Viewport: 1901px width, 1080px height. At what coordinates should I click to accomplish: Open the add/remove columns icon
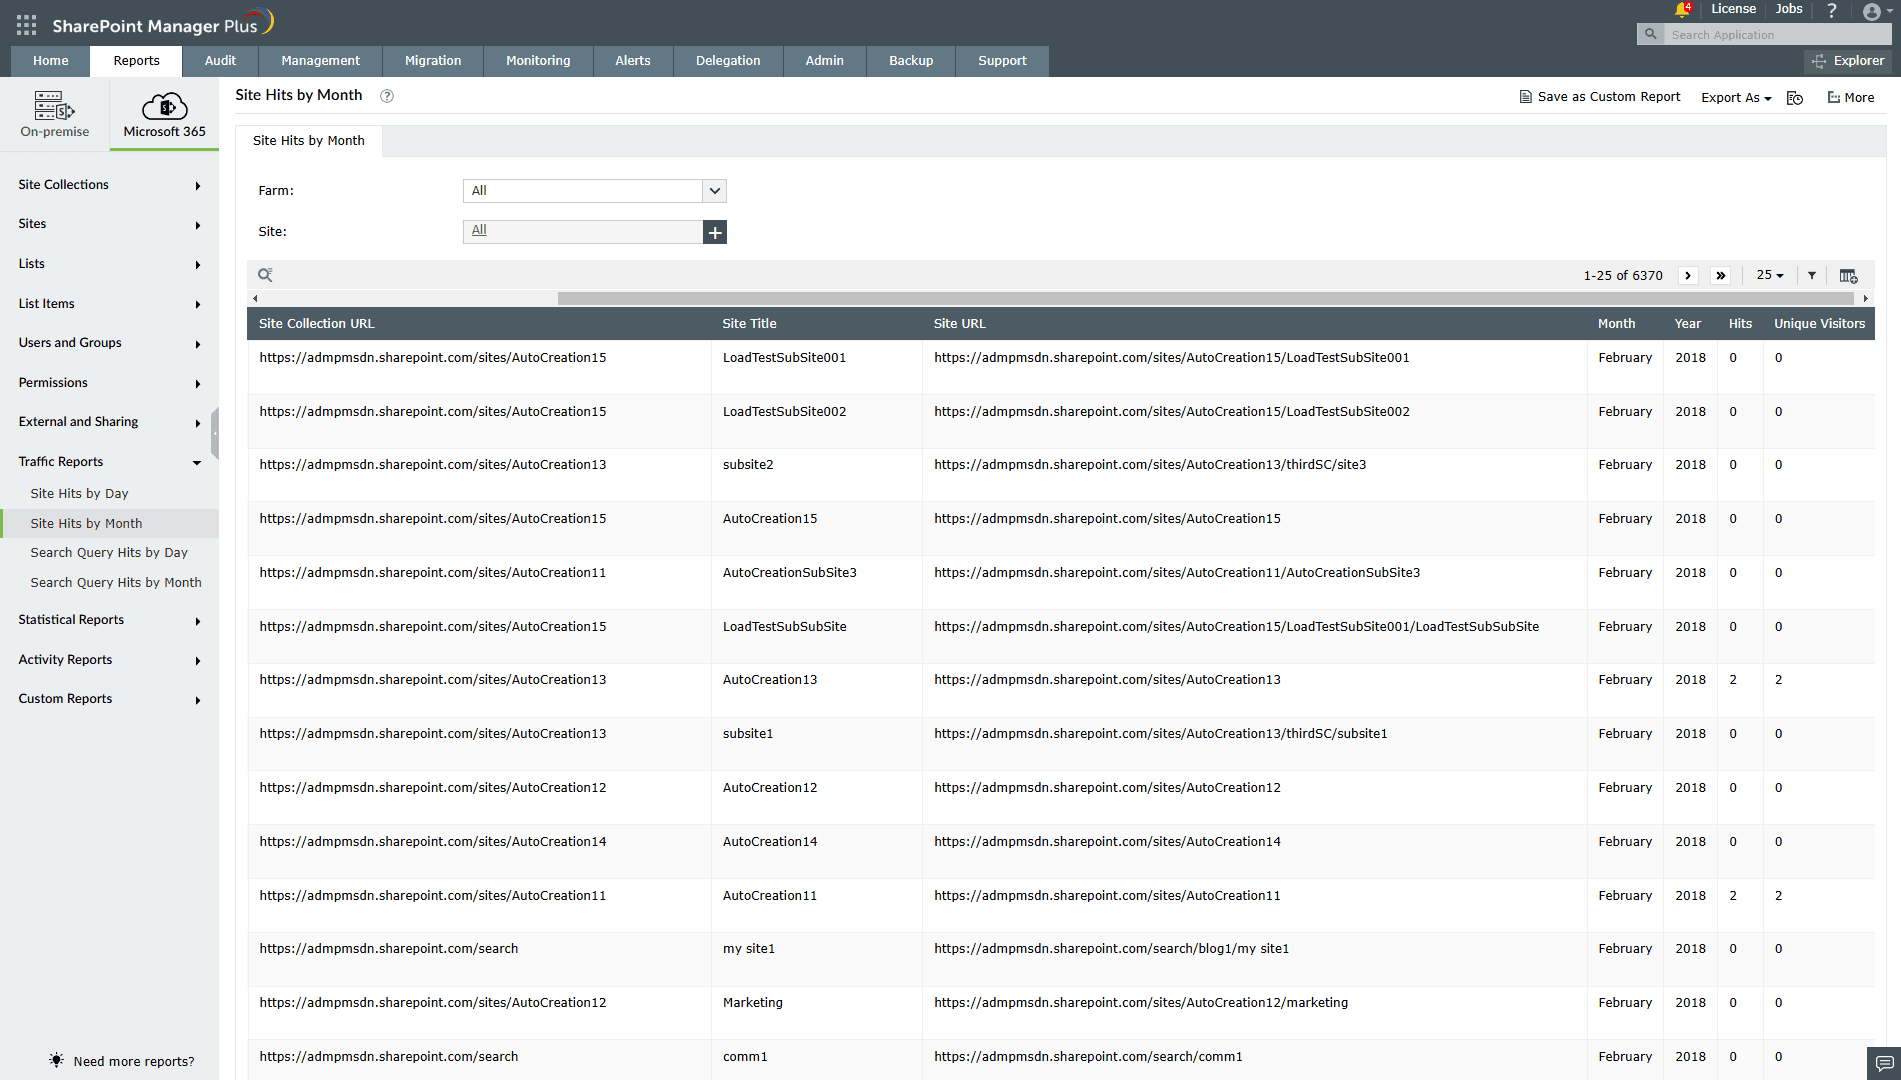1848,275
